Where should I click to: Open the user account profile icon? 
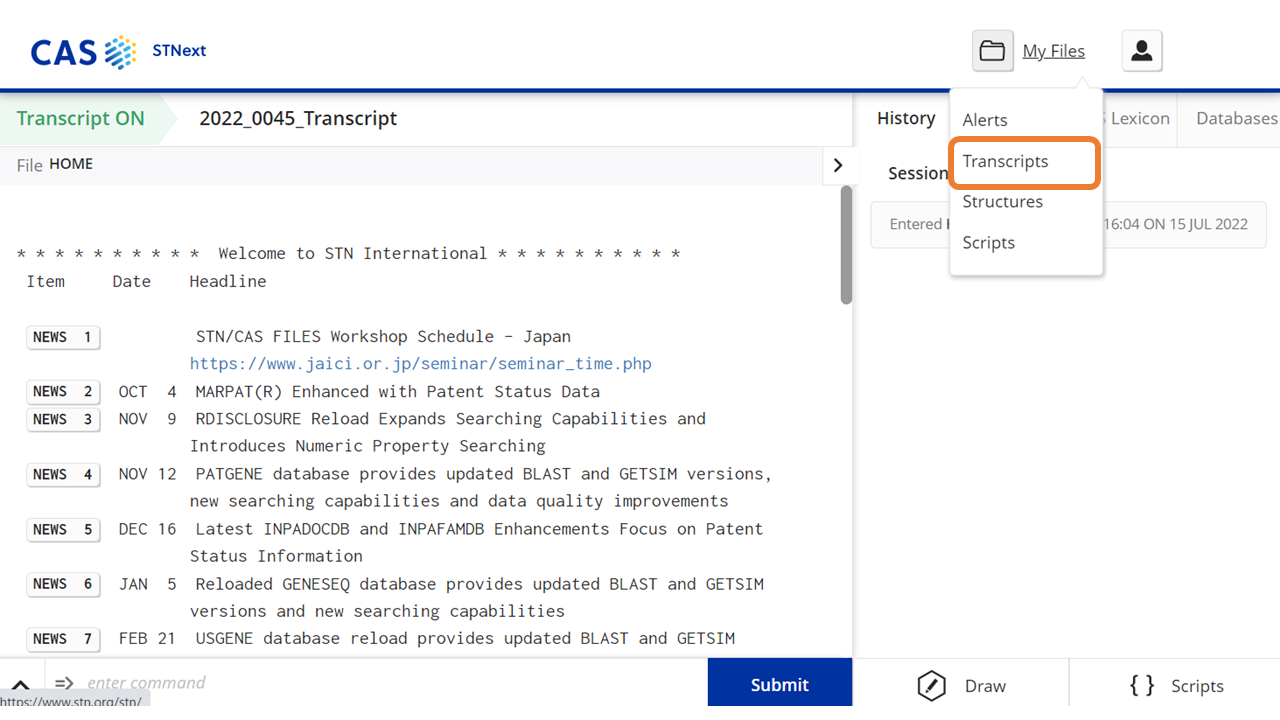[1142, 51]
